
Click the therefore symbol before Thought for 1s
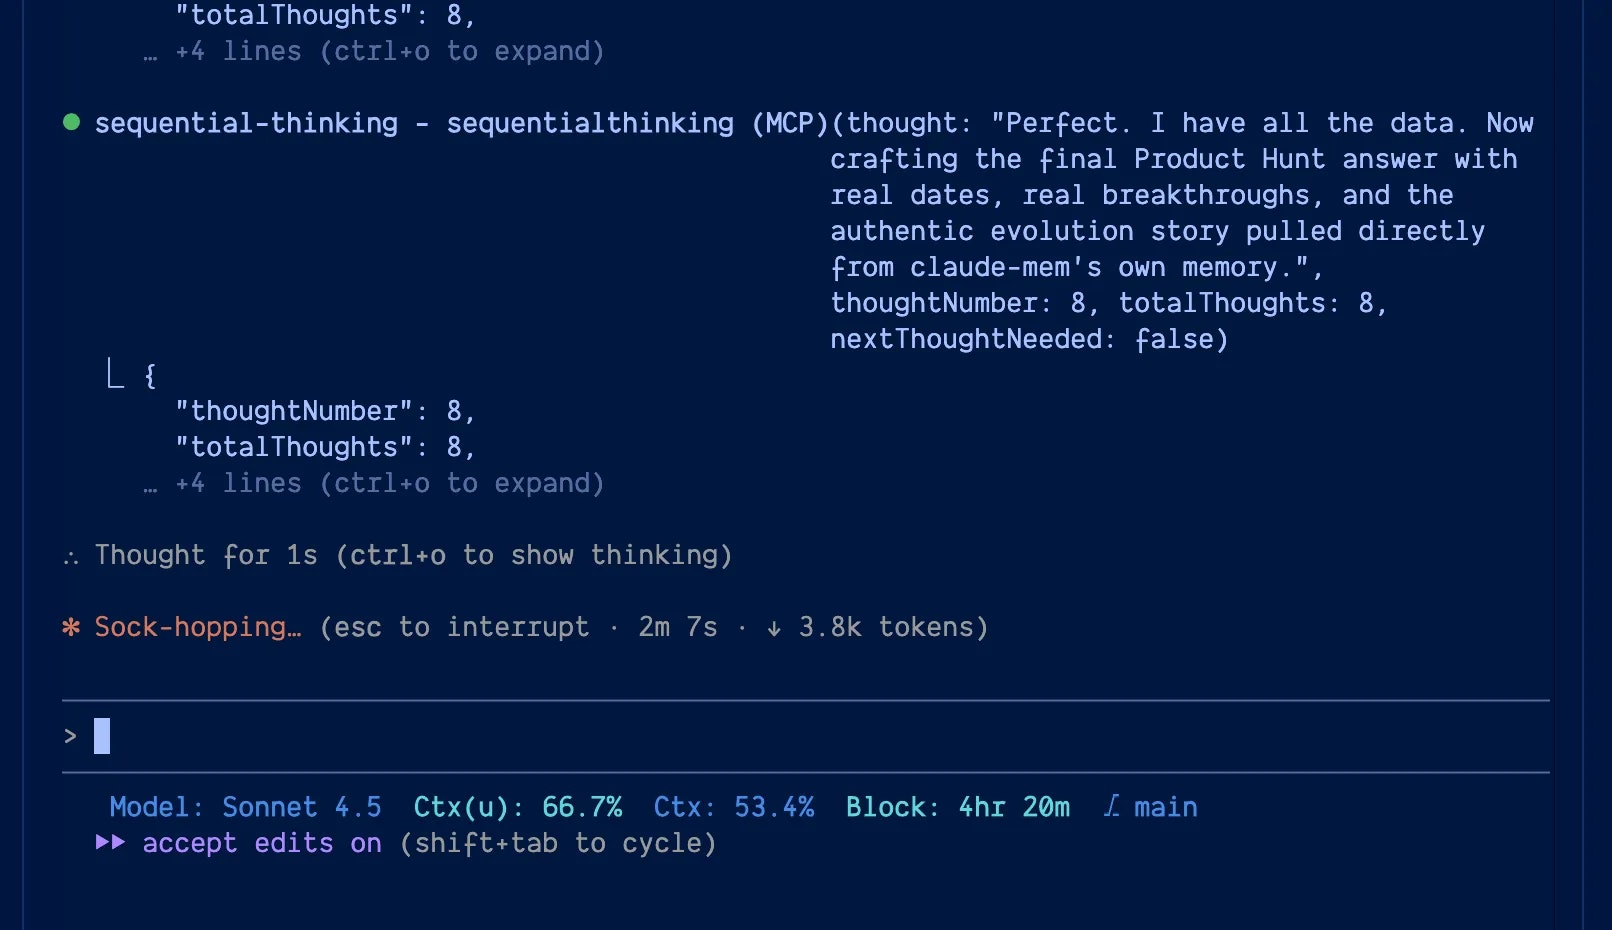(71, 557)
